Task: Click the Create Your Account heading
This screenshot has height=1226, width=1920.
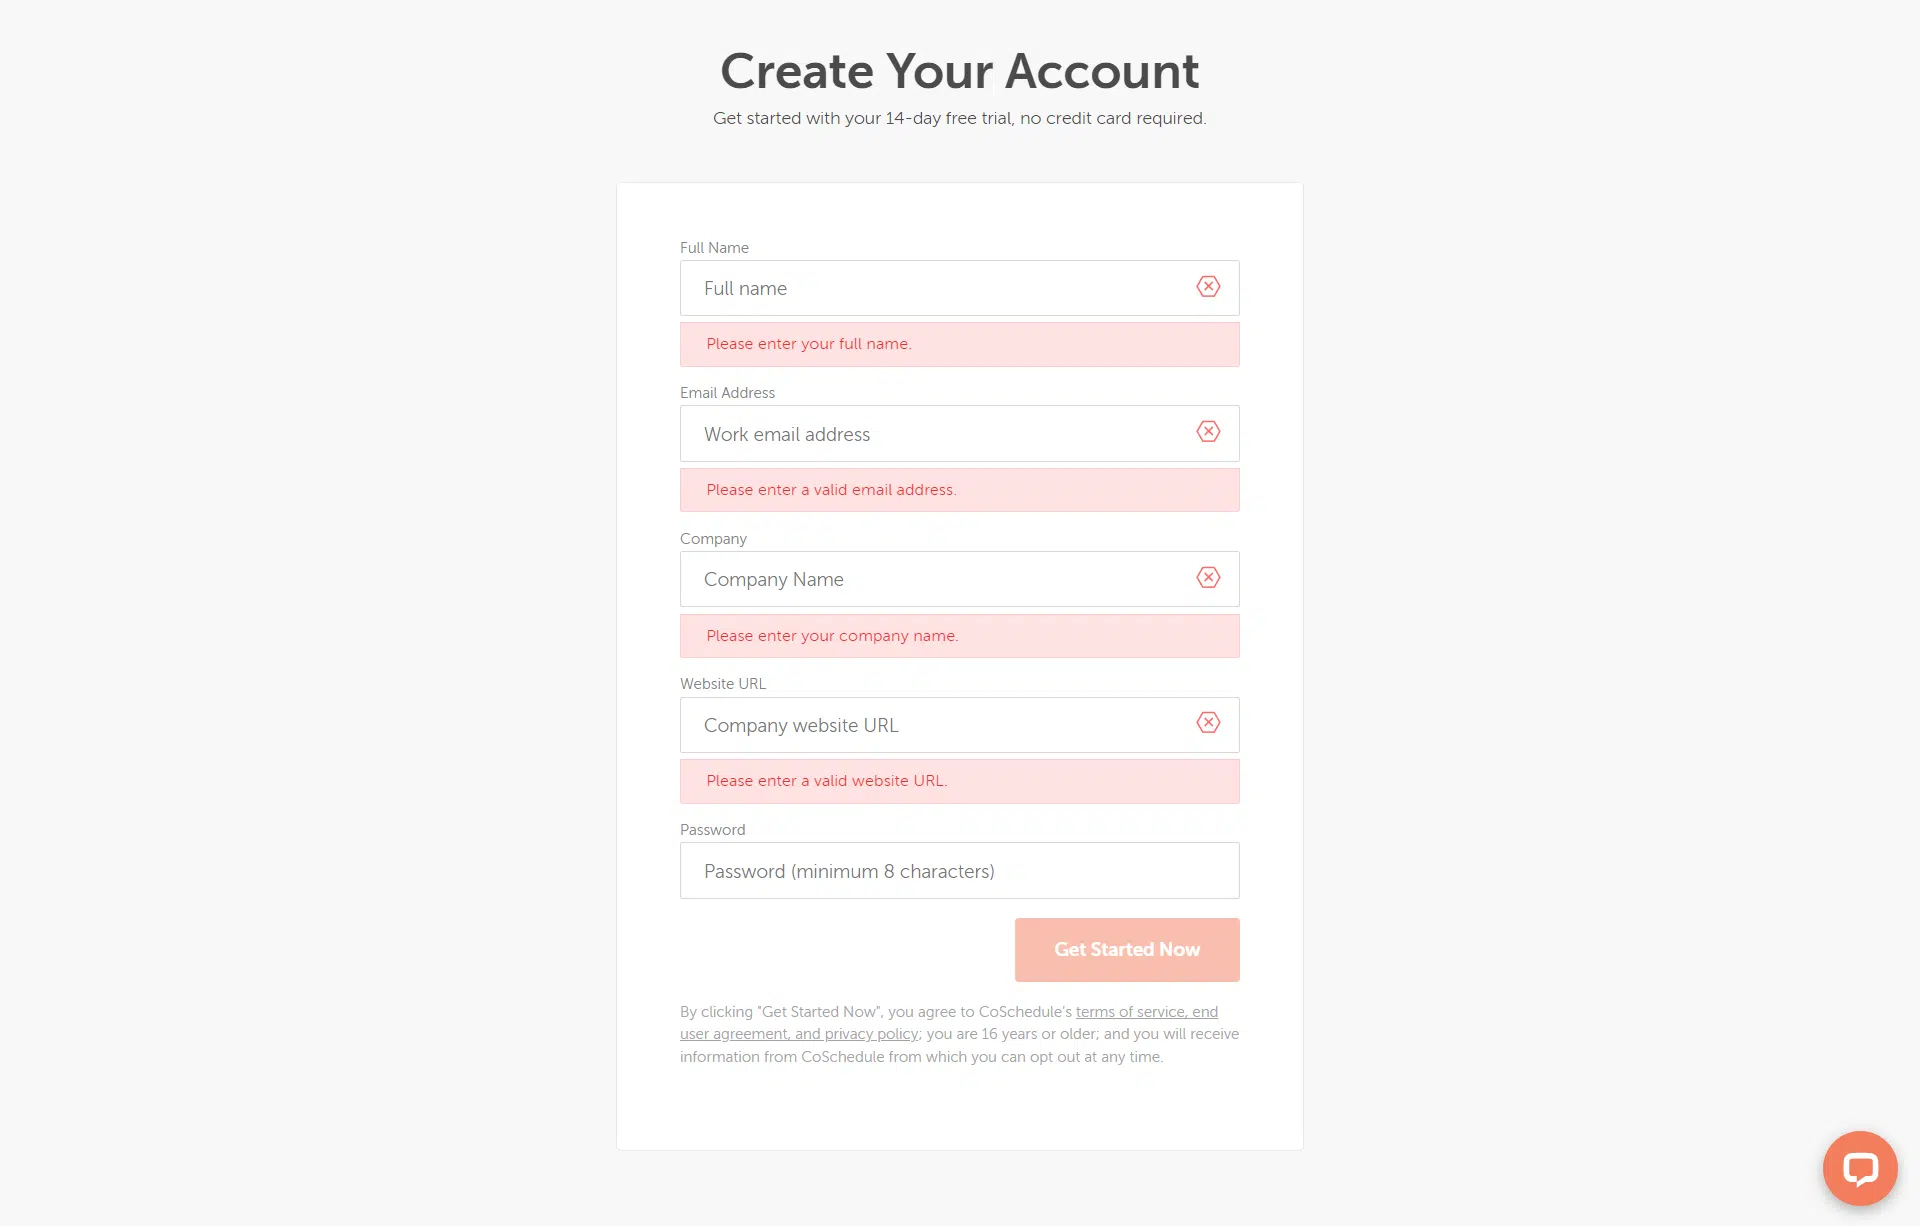Action: (x=959, y=71)
